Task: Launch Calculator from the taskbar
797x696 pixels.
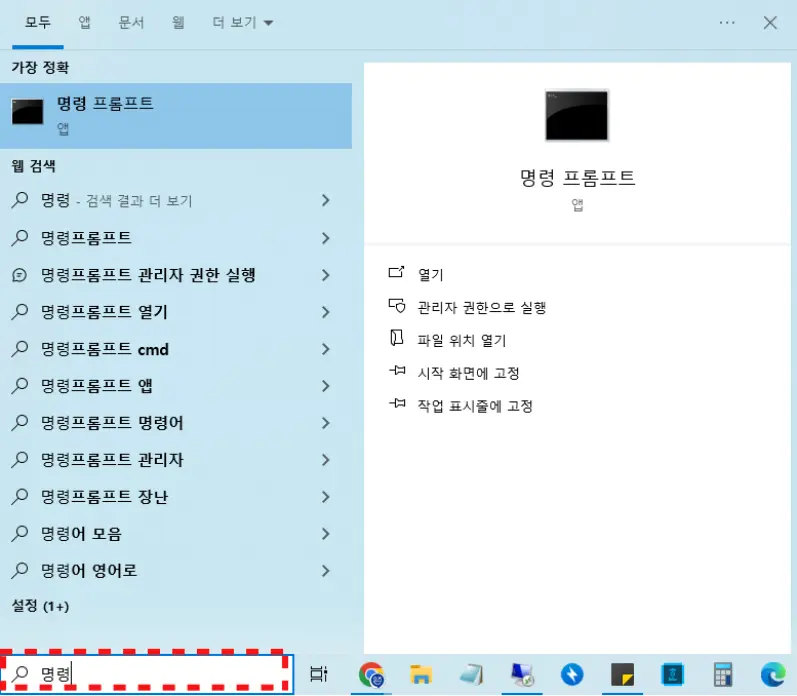Action: coord(724,675)
